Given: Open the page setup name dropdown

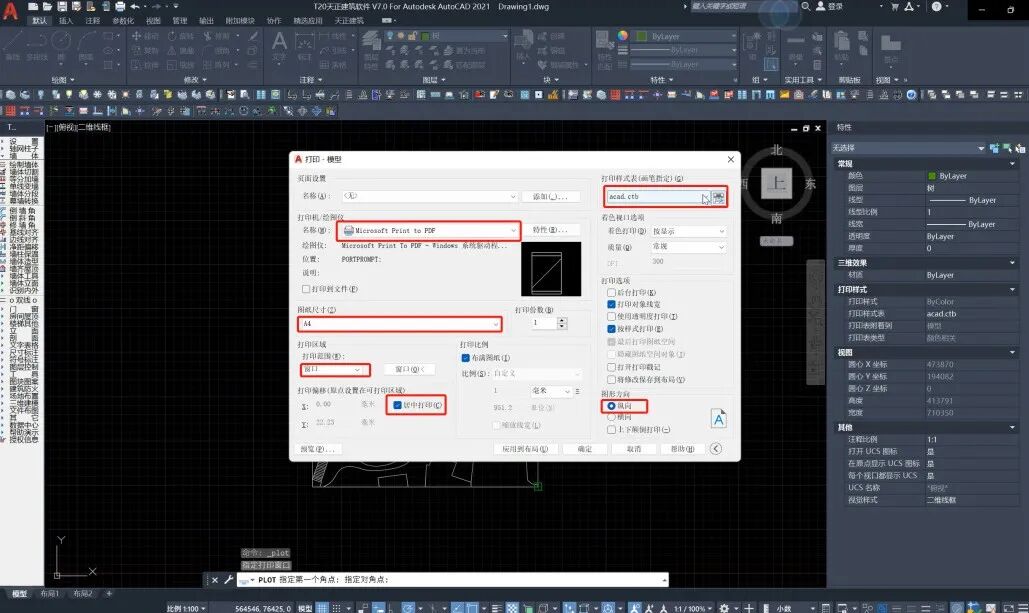Looking at the screenshot, I should pyautogui.click(x=430, y=196).
